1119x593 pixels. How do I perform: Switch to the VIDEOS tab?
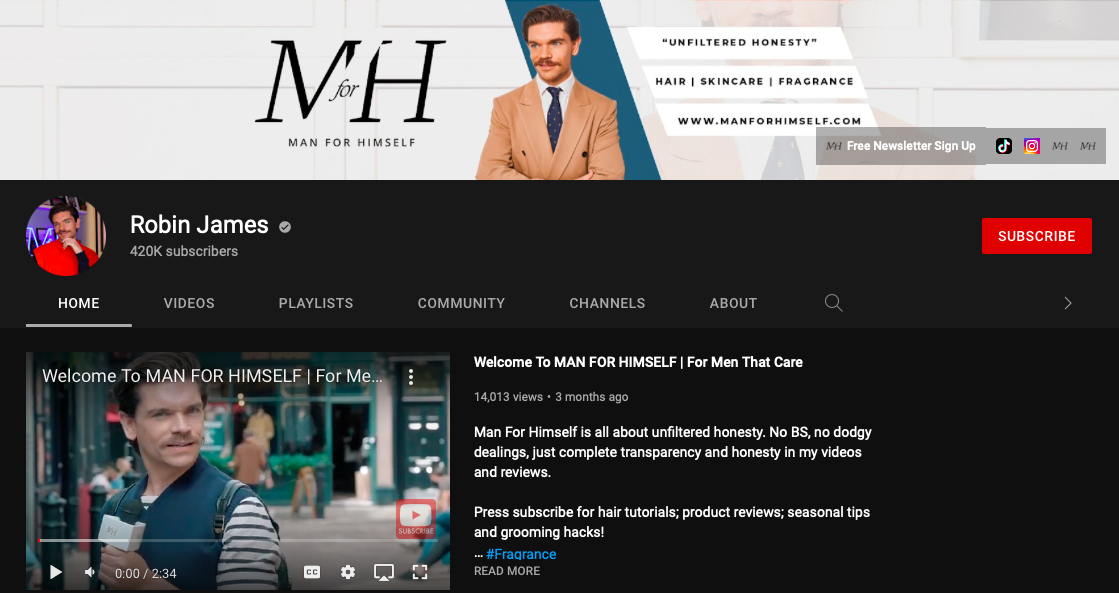click(189, 303)
